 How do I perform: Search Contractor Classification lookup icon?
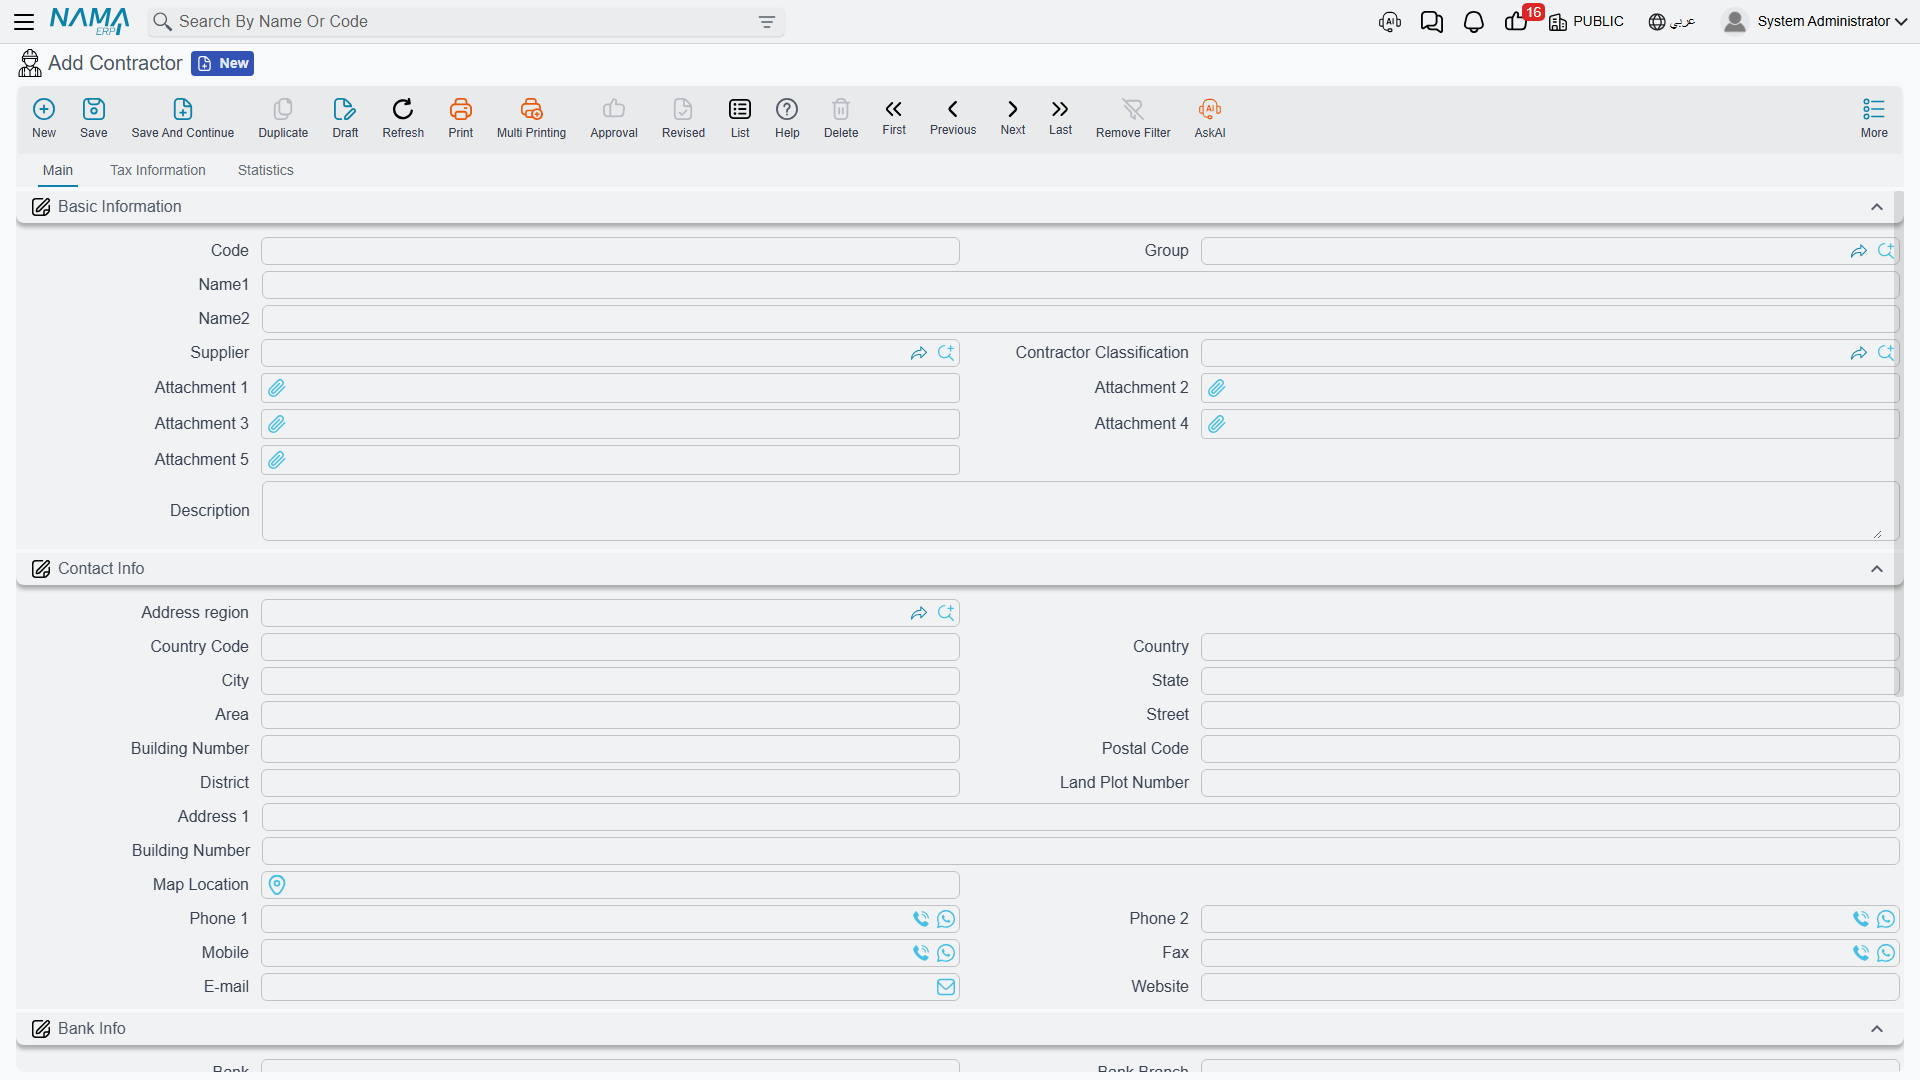point(1886,353)
